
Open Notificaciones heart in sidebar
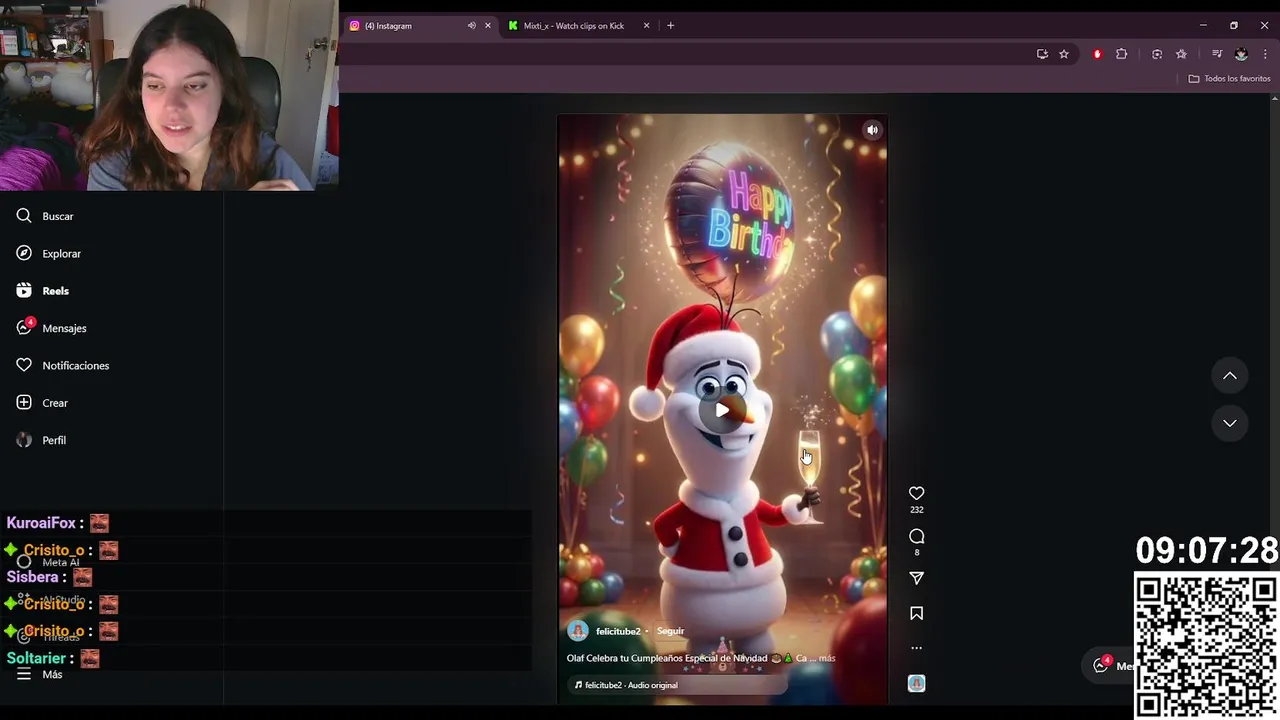tap(62, 365)
